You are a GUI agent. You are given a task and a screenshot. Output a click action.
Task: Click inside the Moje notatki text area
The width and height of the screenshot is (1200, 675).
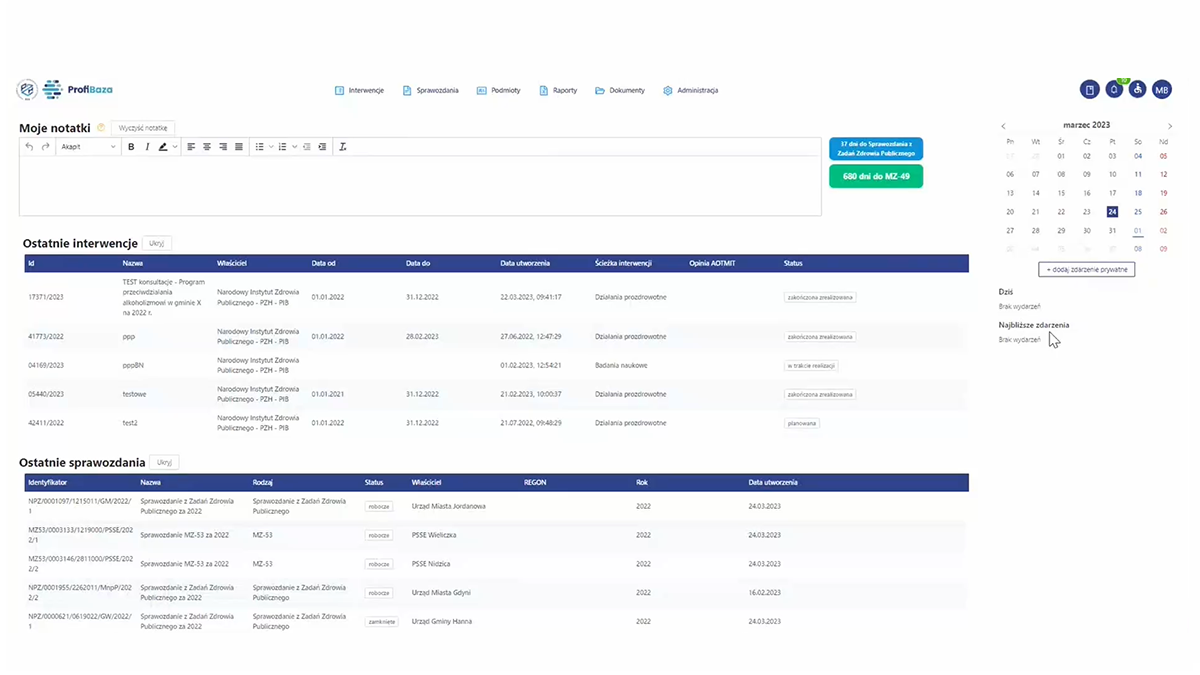click(420, 185)
